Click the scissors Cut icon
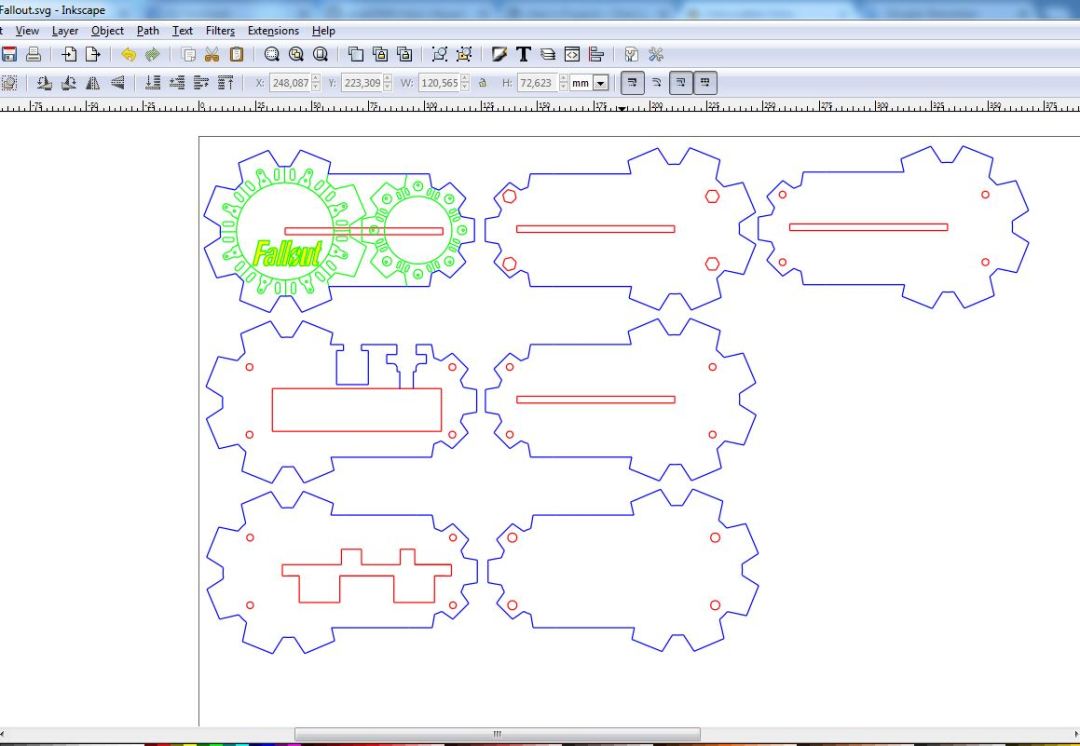This screenshot has height=746, width=1080. click(212, 55)
